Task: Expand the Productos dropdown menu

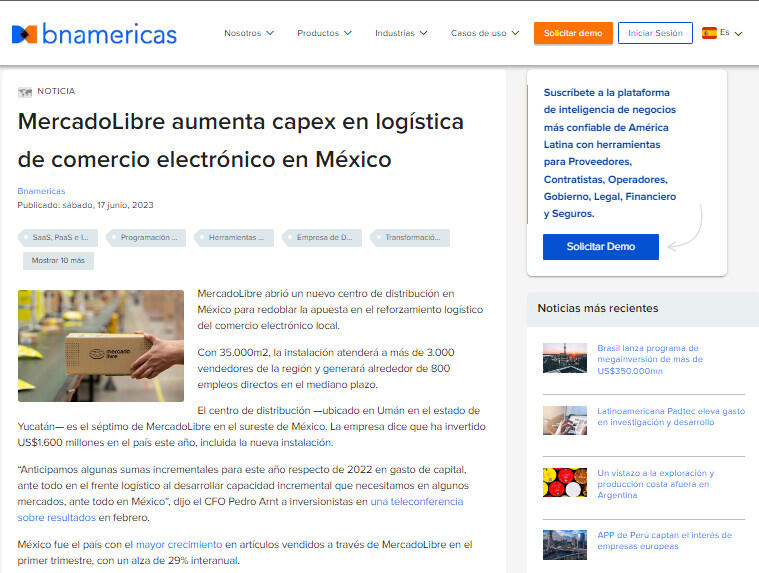Action: (x=324, y=33)
